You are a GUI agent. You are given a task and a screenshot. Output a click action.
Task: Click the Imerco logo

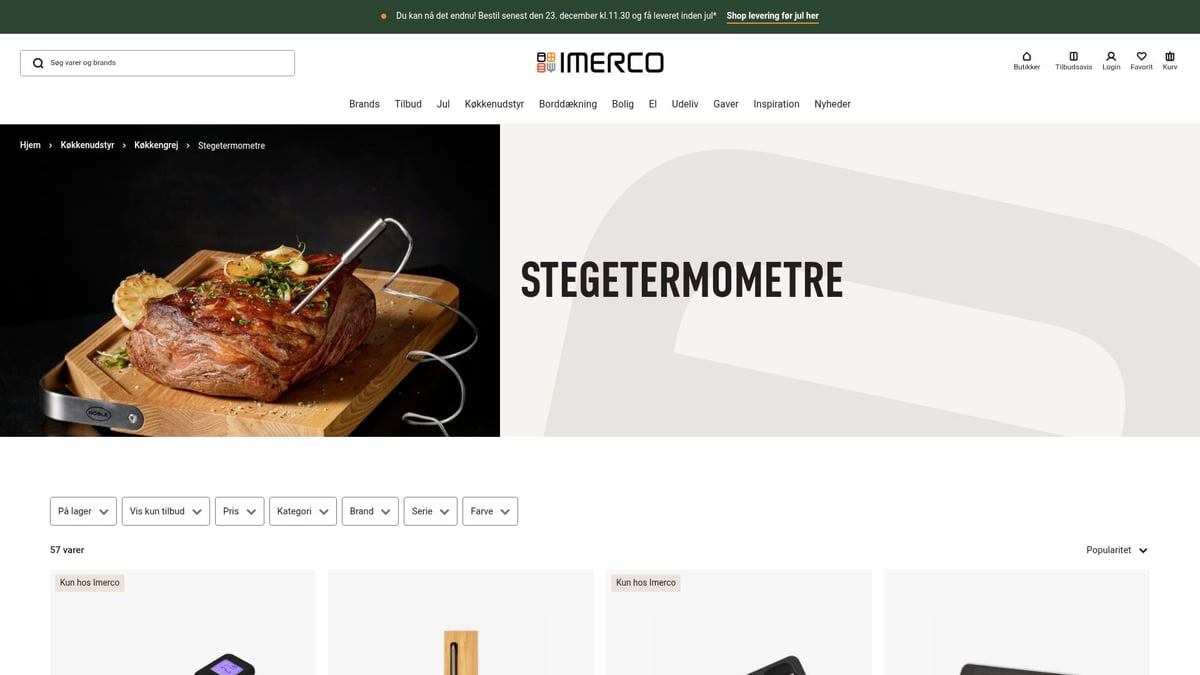(600, 63)
